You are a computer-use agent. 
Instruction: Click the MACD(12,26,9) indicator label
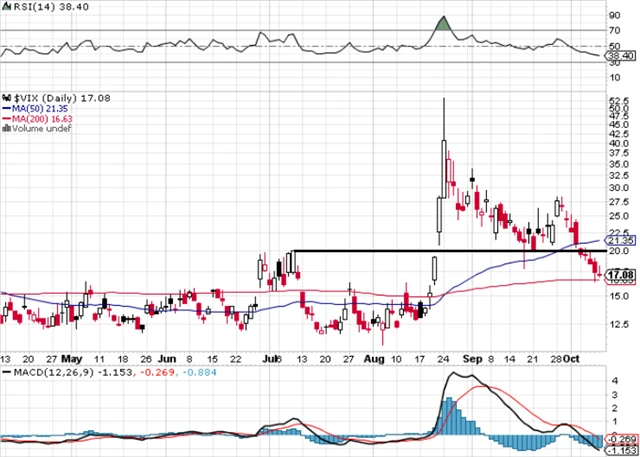pos(43,373)
